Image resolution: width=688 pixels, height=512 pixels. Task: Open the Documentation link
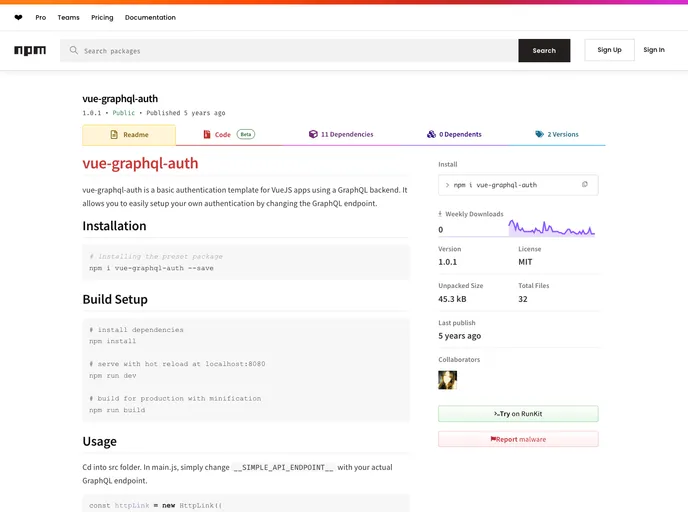pos(150,18)
